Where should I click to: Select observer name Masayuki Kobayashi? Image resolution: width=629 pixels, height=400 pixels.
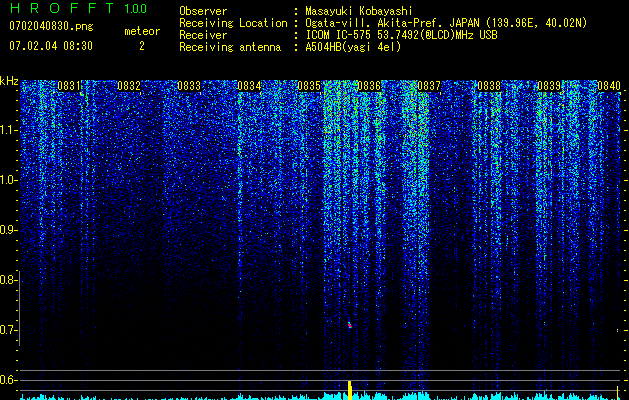tap(359, 11)
